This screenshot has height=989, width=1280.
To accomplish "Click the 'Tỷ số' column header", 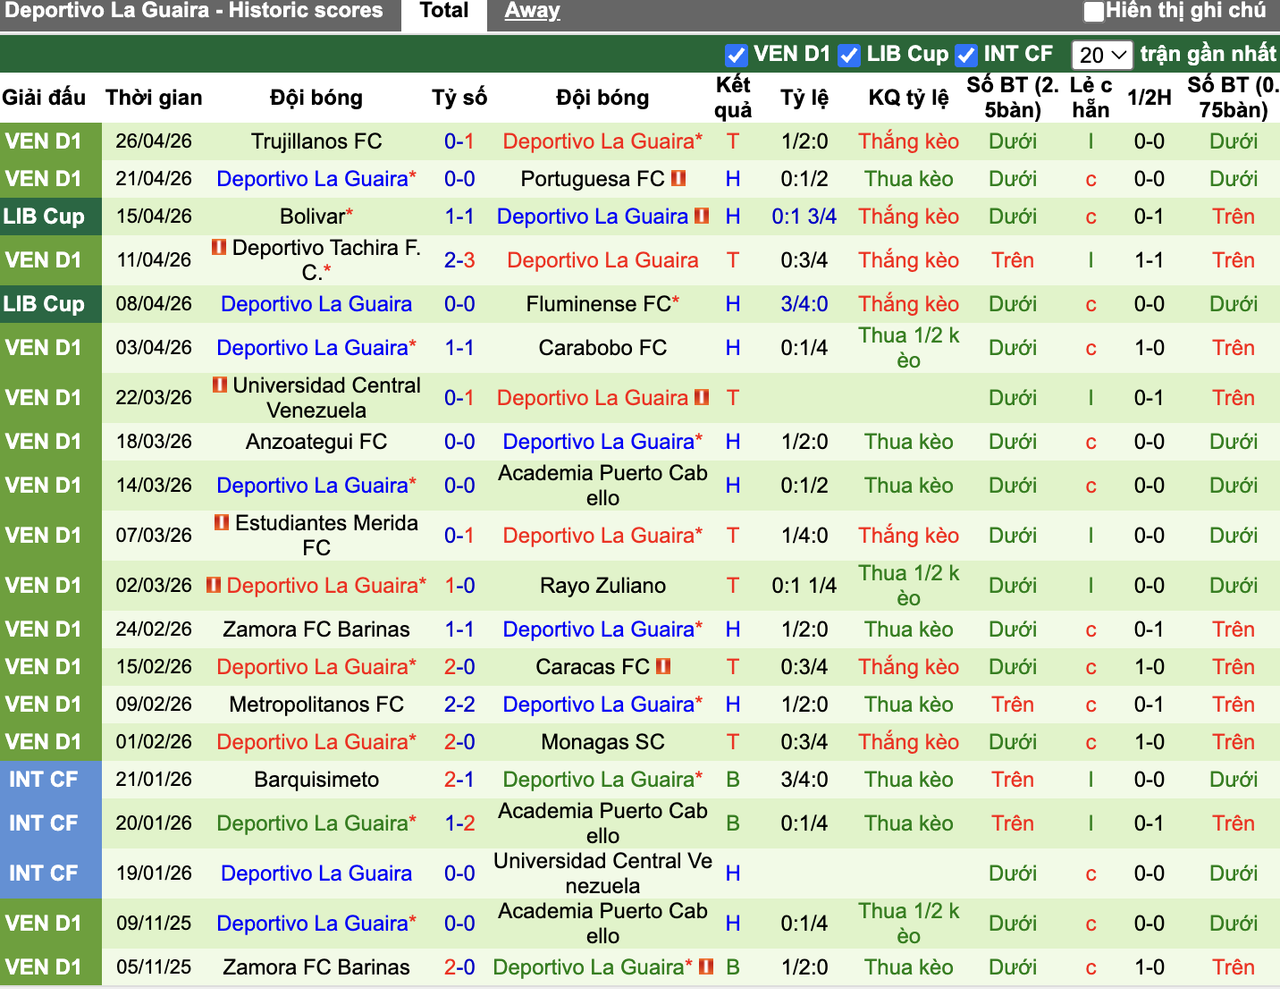I will 459,97.
